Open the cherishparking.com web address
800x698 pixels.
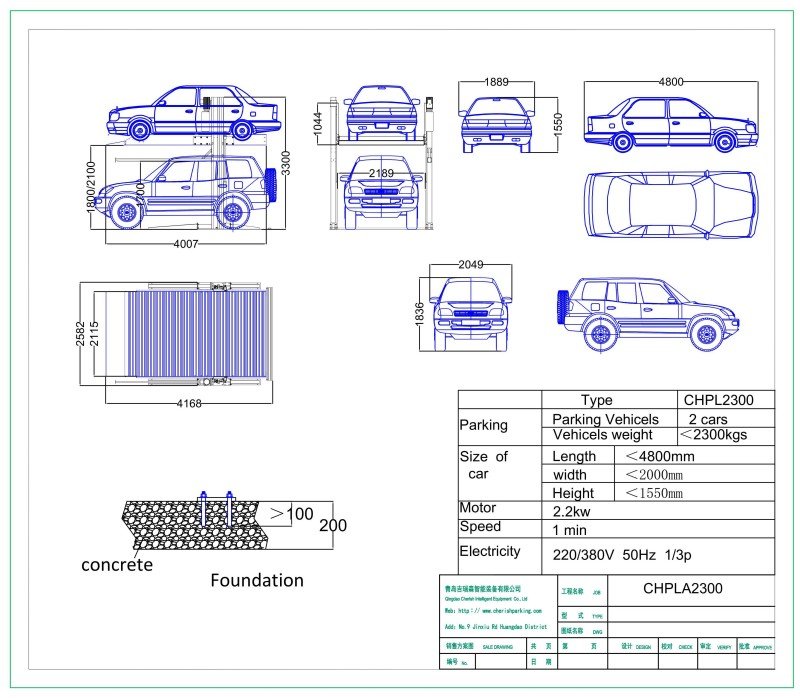point(493,610)
